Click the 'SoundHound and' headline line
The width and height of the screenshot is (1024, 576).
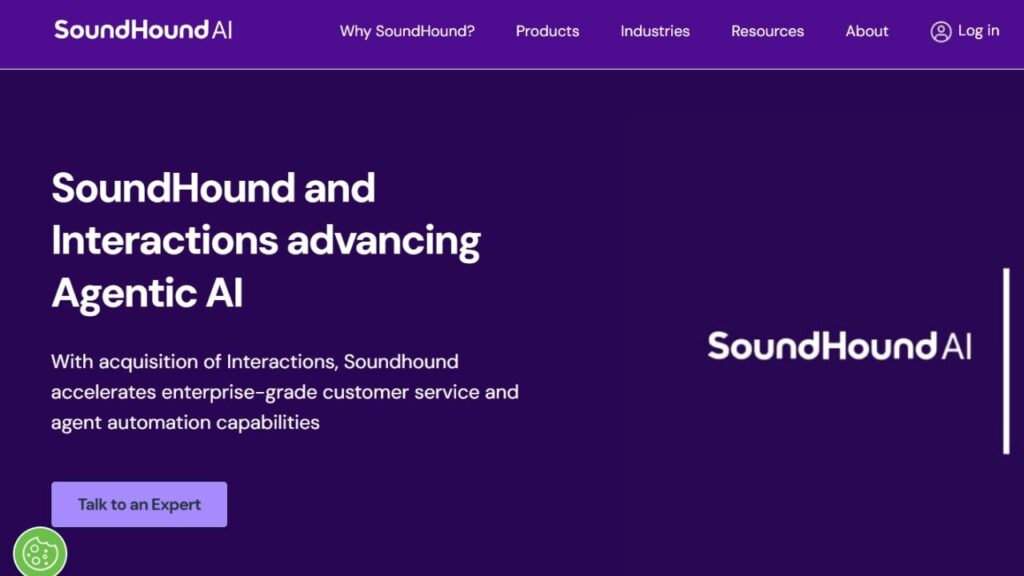point(213,188)
